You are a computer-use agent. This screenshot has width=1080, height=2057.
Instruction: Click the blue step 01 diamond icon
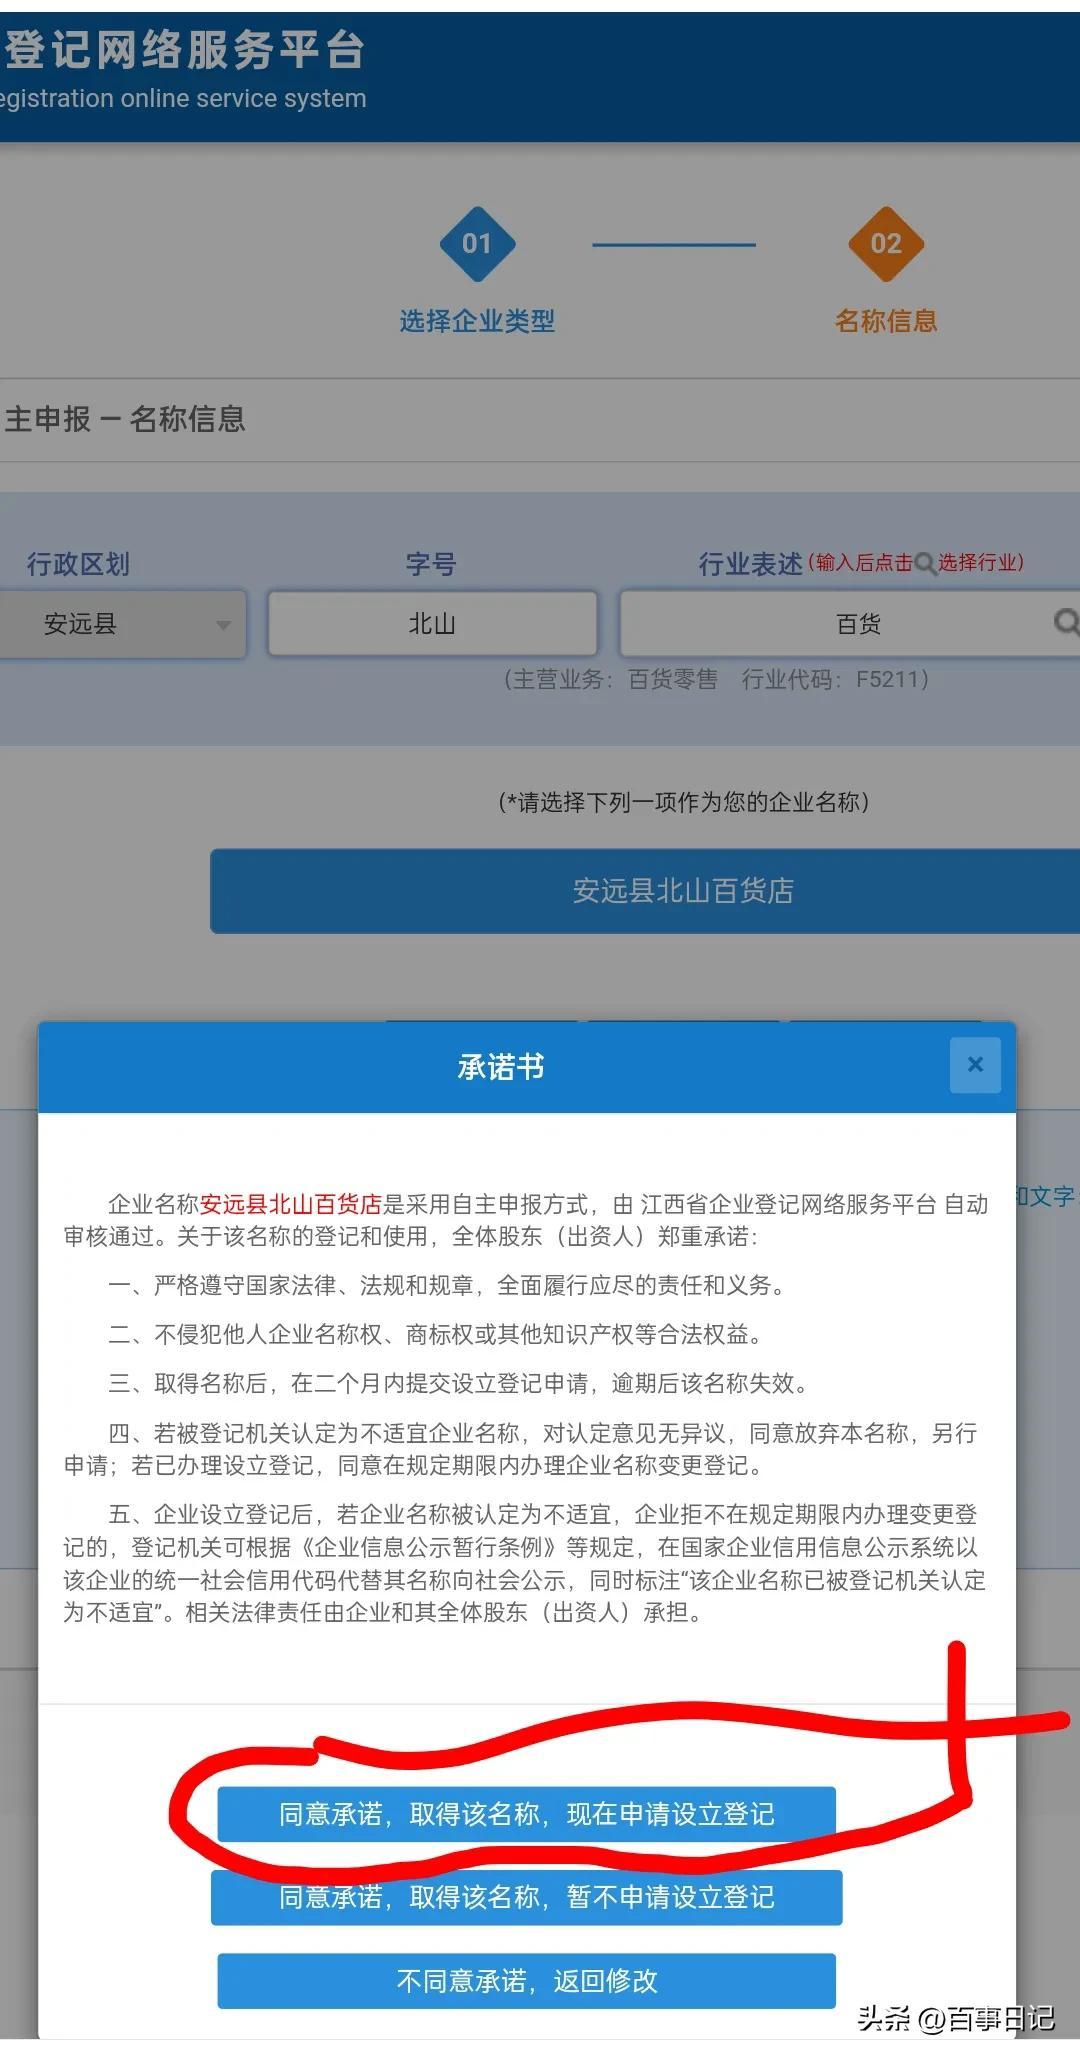click(x=477, y=244)
